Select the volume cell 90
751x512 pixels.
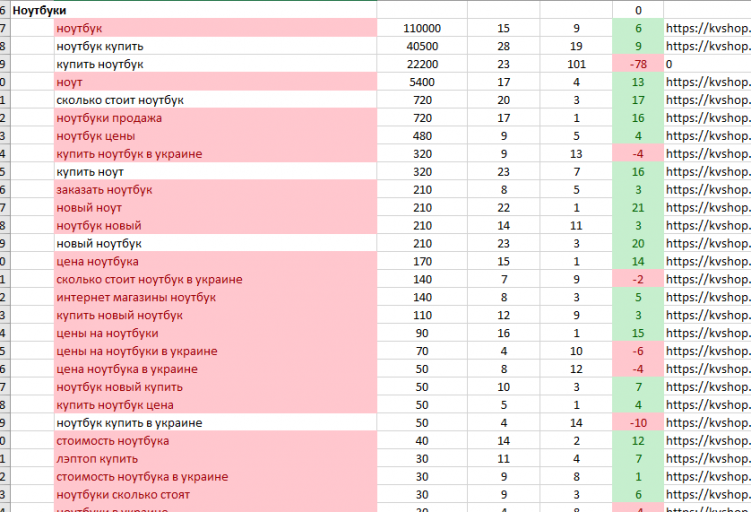pos(422,333)
